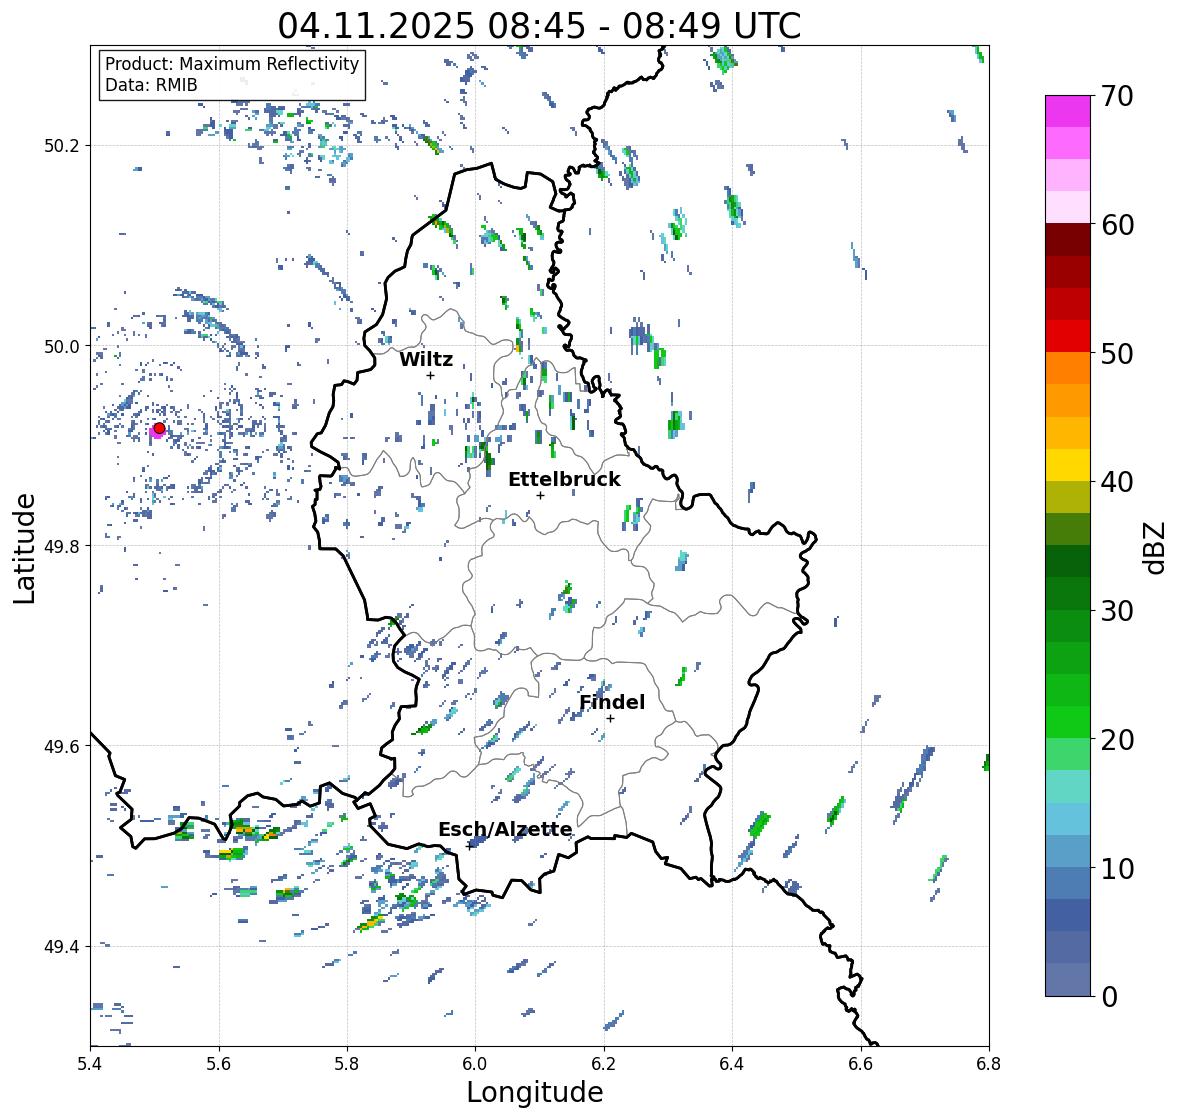
Task: Click the red radar location marker dot
Action: pos(159,428)
